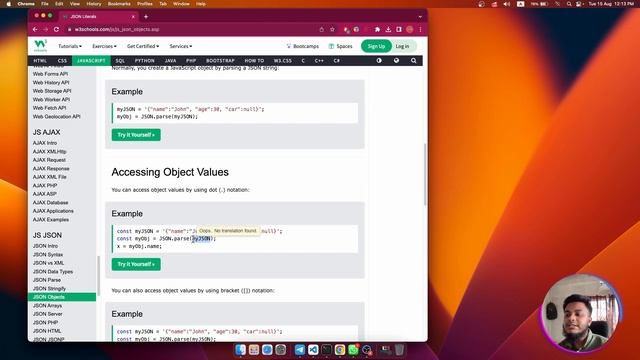Open Trash in the Dock
This screenshot has width=640, height=360.
399,350
